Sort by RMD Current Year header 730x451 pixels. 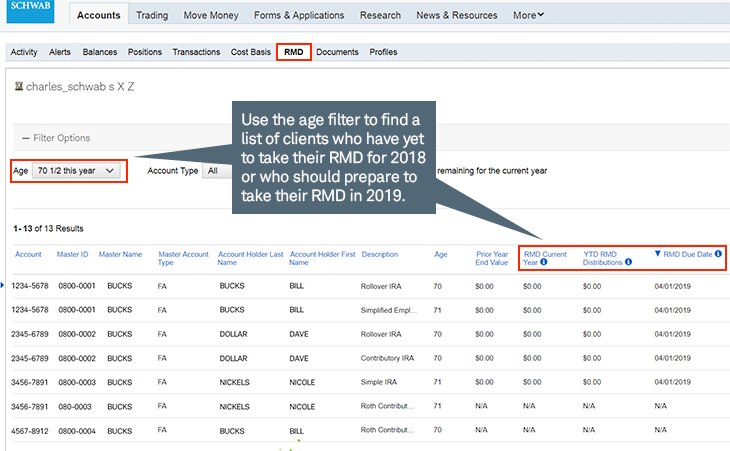(x=545, y=258)
